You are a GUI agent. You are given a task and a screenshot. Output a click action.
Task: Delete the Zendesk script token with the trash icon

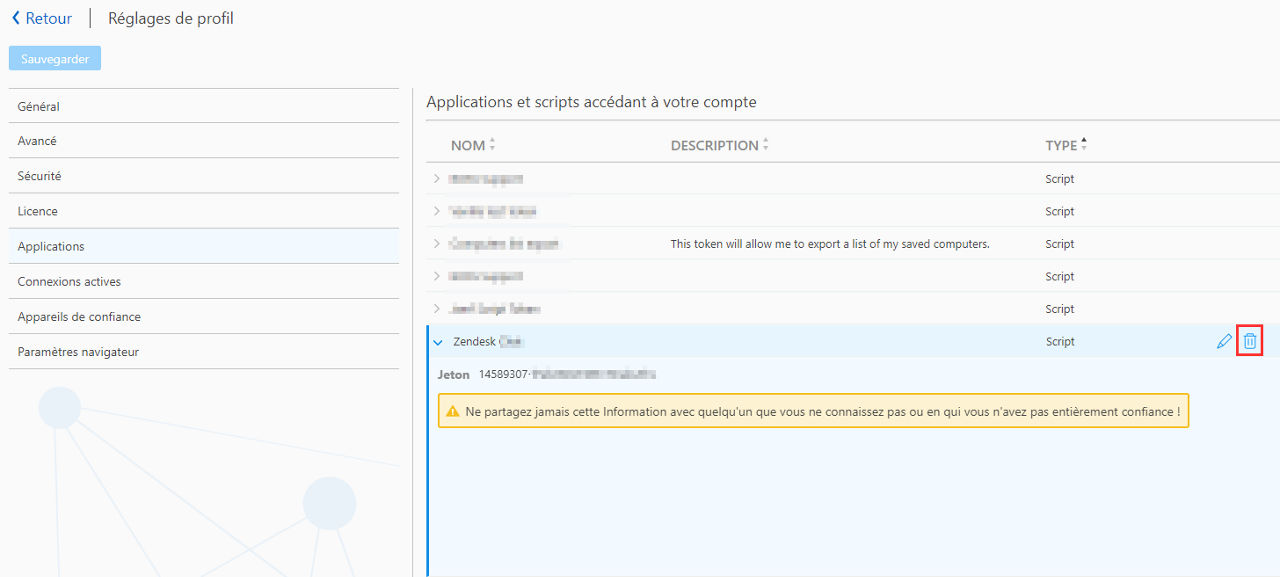1249,342
